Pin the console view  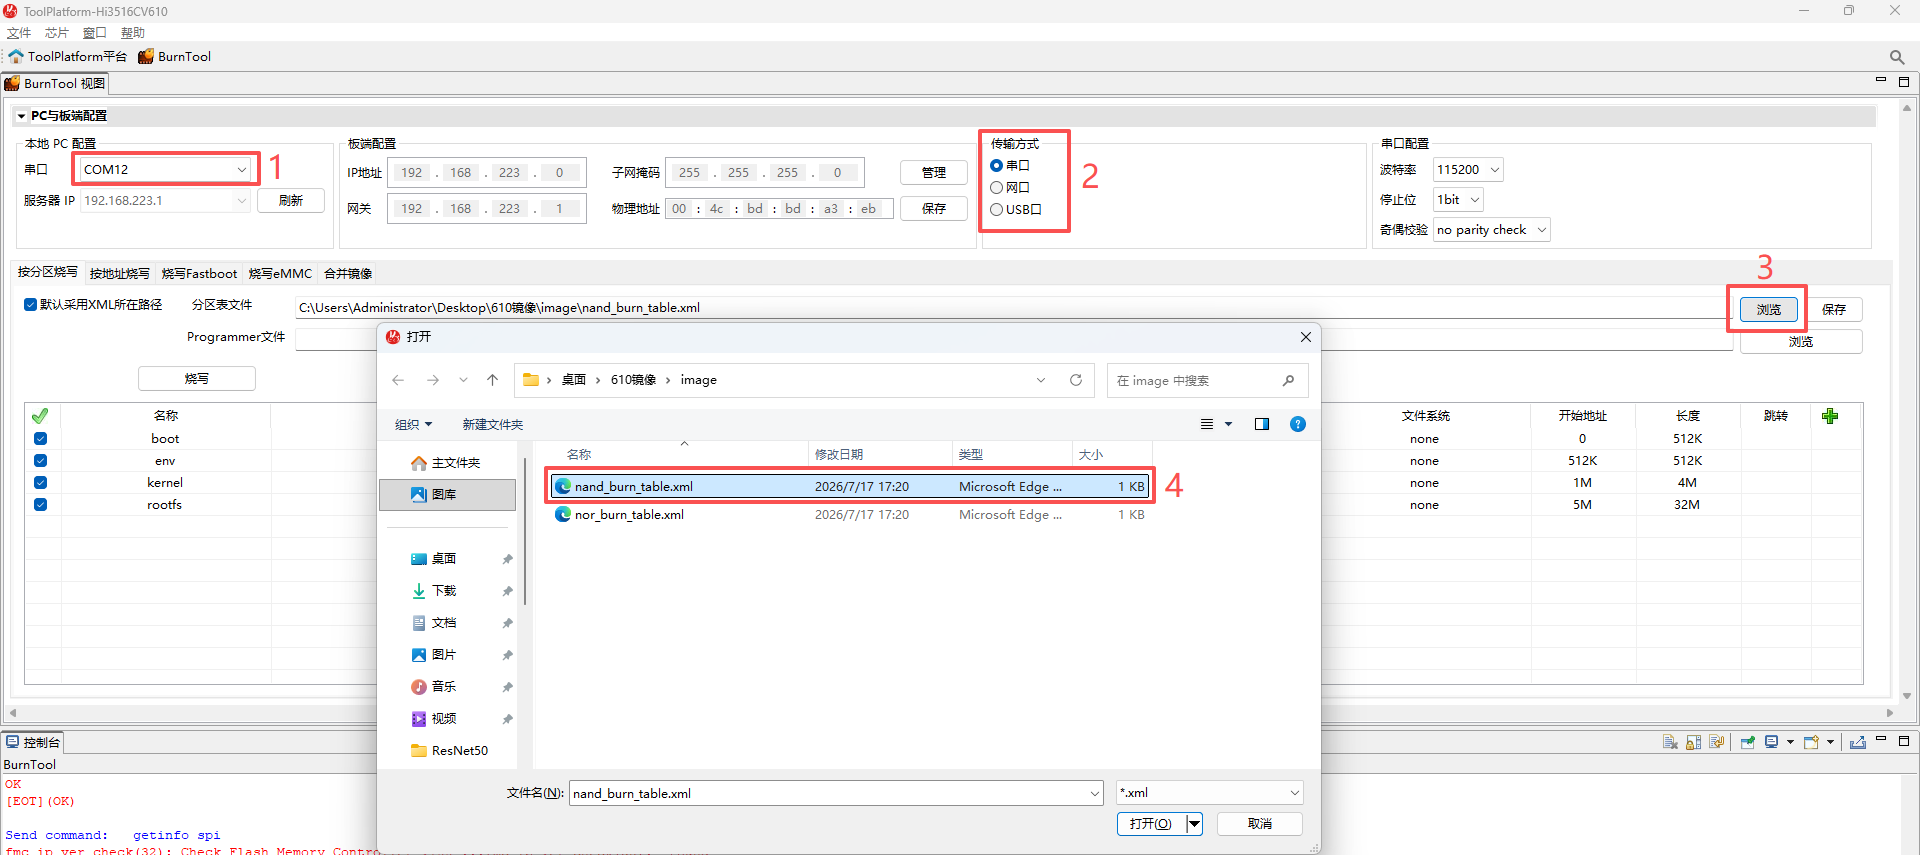[x=1748, y=742]
